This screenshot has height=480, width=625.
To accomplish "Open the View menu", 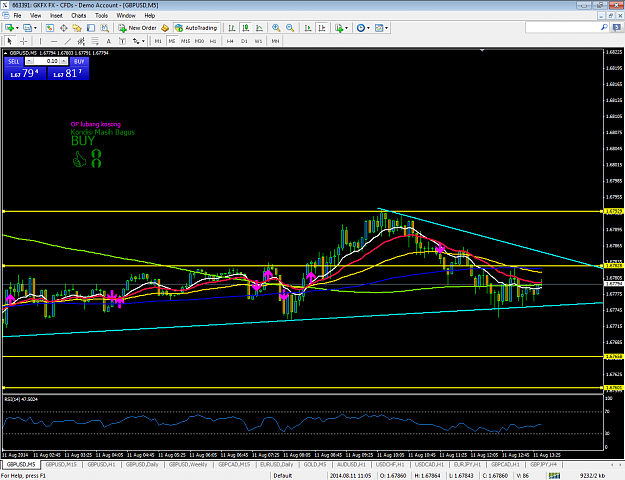I will [x=35, y=16].
